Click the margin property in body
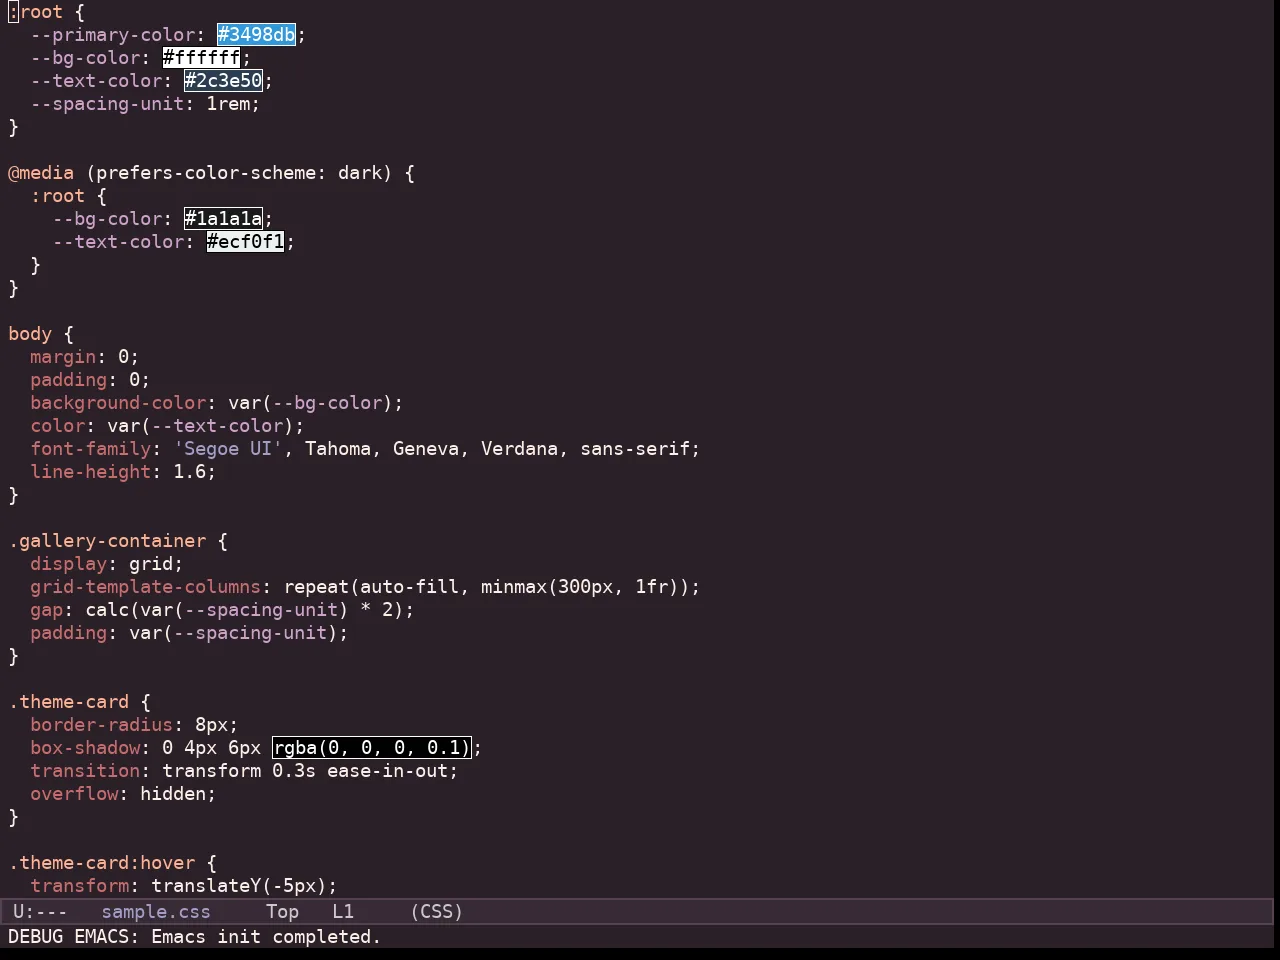 [63, 357]
